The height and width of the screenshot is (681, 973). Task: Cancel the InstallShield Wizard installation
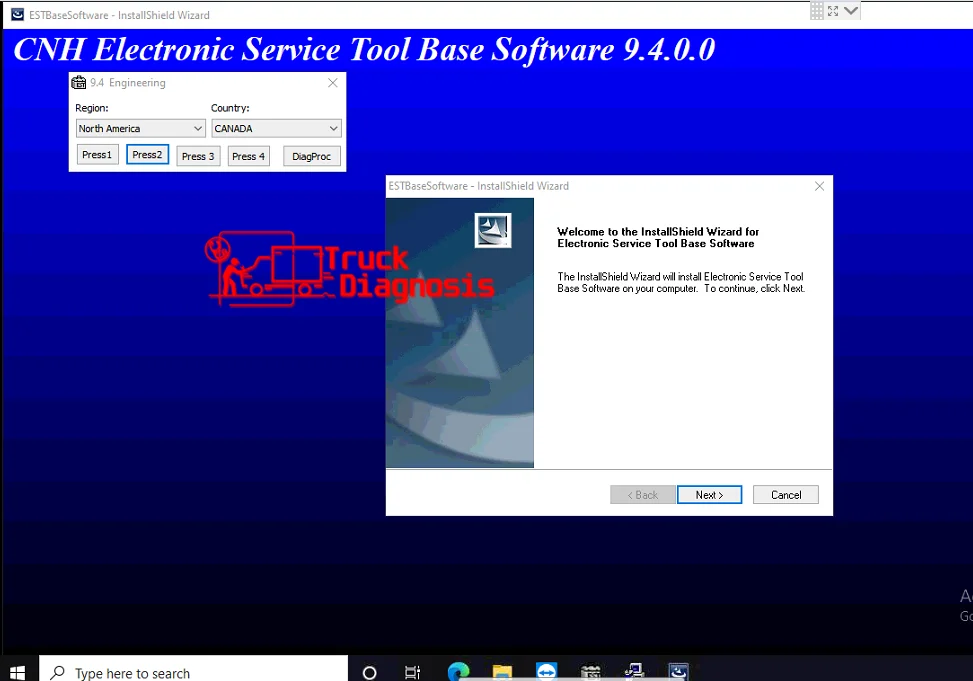coord(786,495)
